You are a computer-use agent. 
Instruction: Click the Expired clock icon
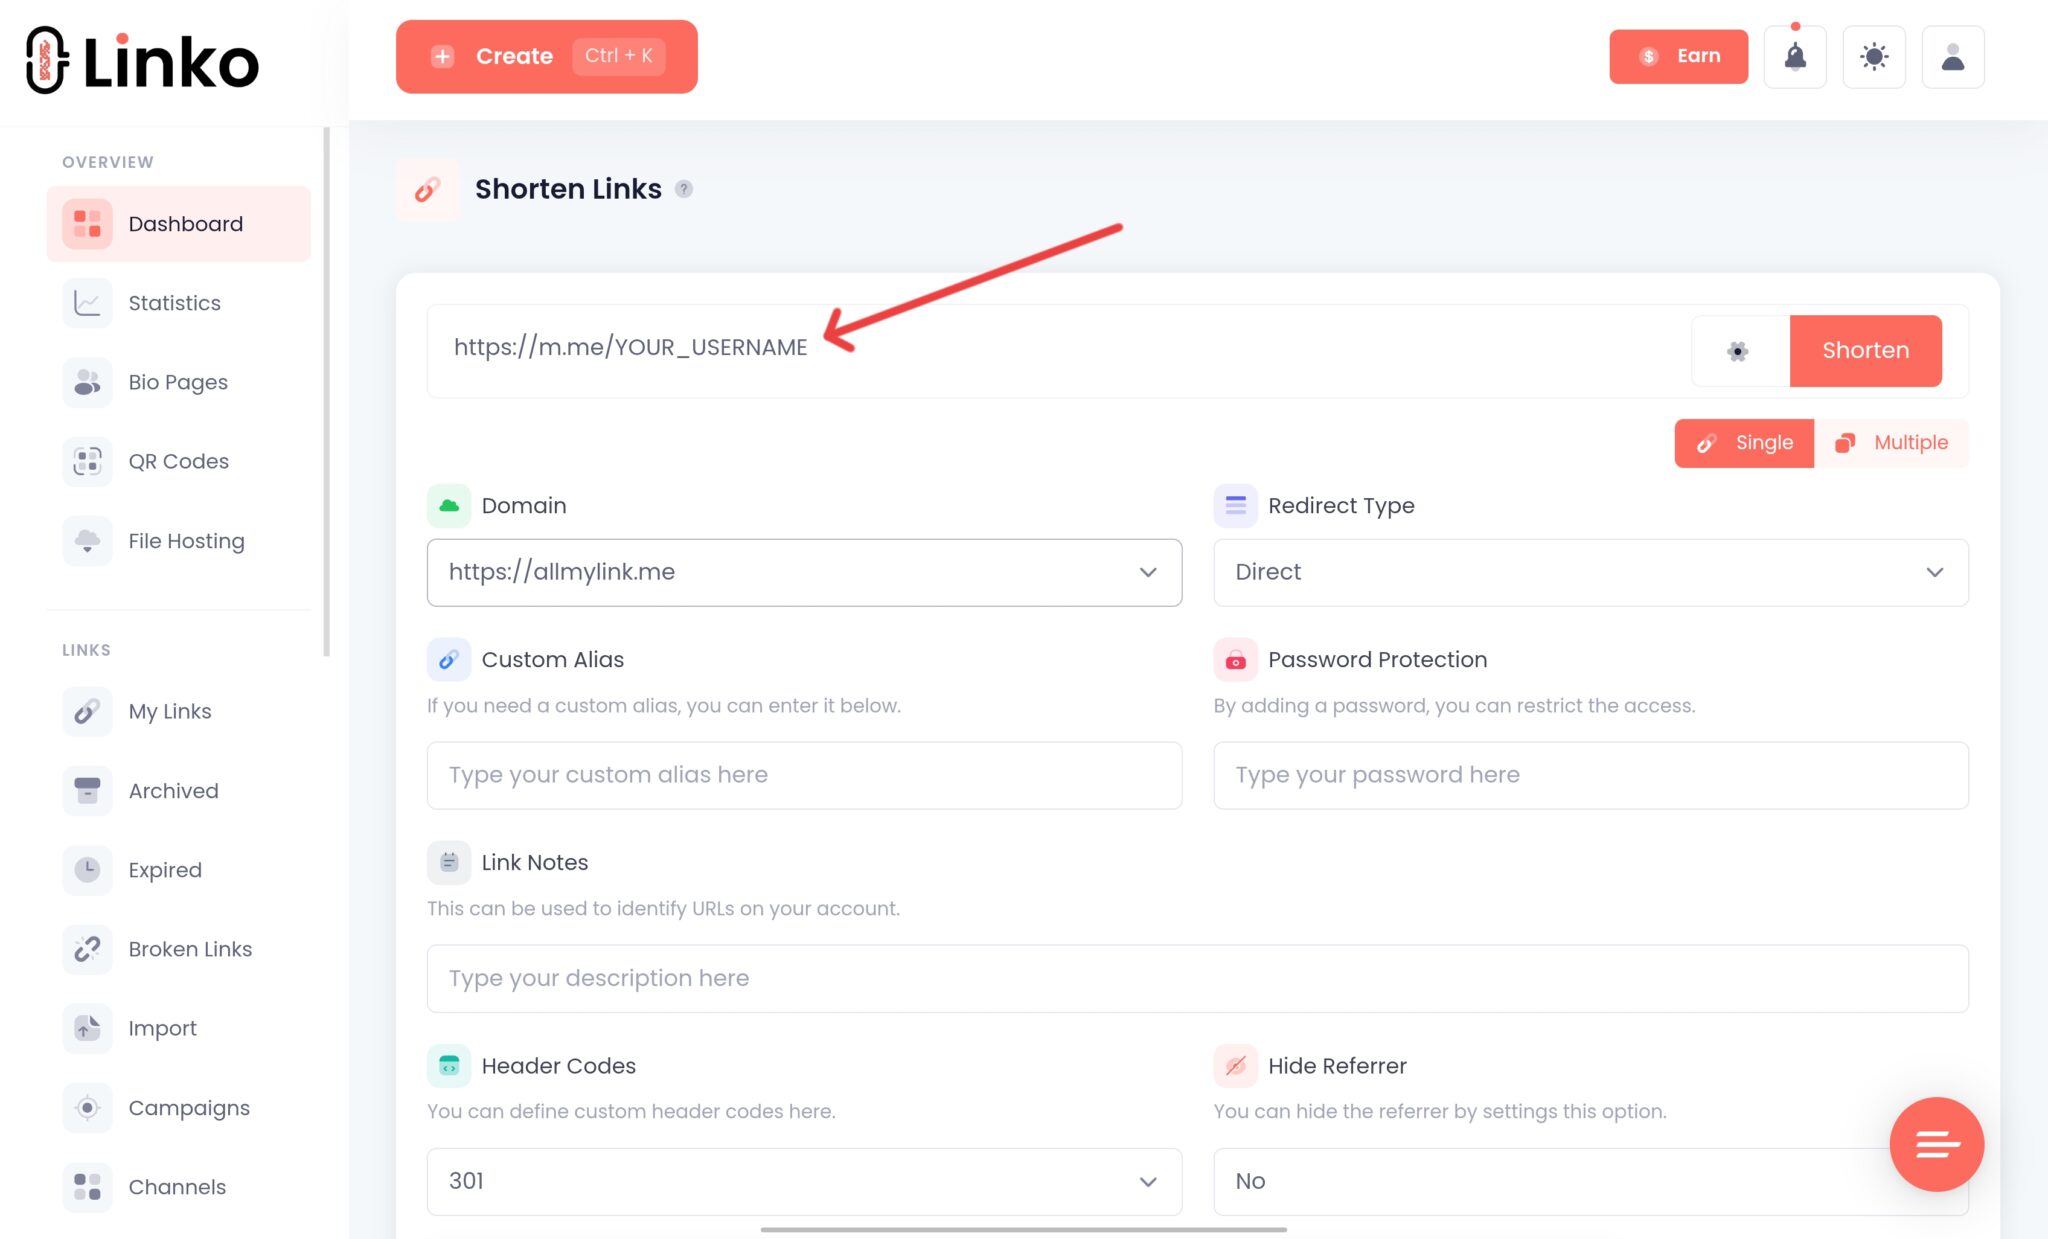tap(87, 870)
